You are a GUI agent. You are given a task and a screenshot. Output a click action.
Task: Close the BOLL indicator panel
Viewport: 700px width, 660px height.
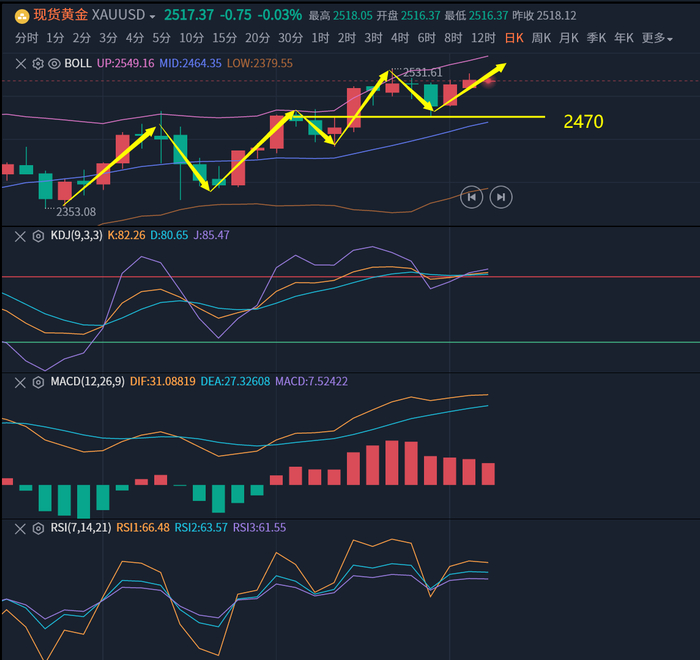coord(22,62)
